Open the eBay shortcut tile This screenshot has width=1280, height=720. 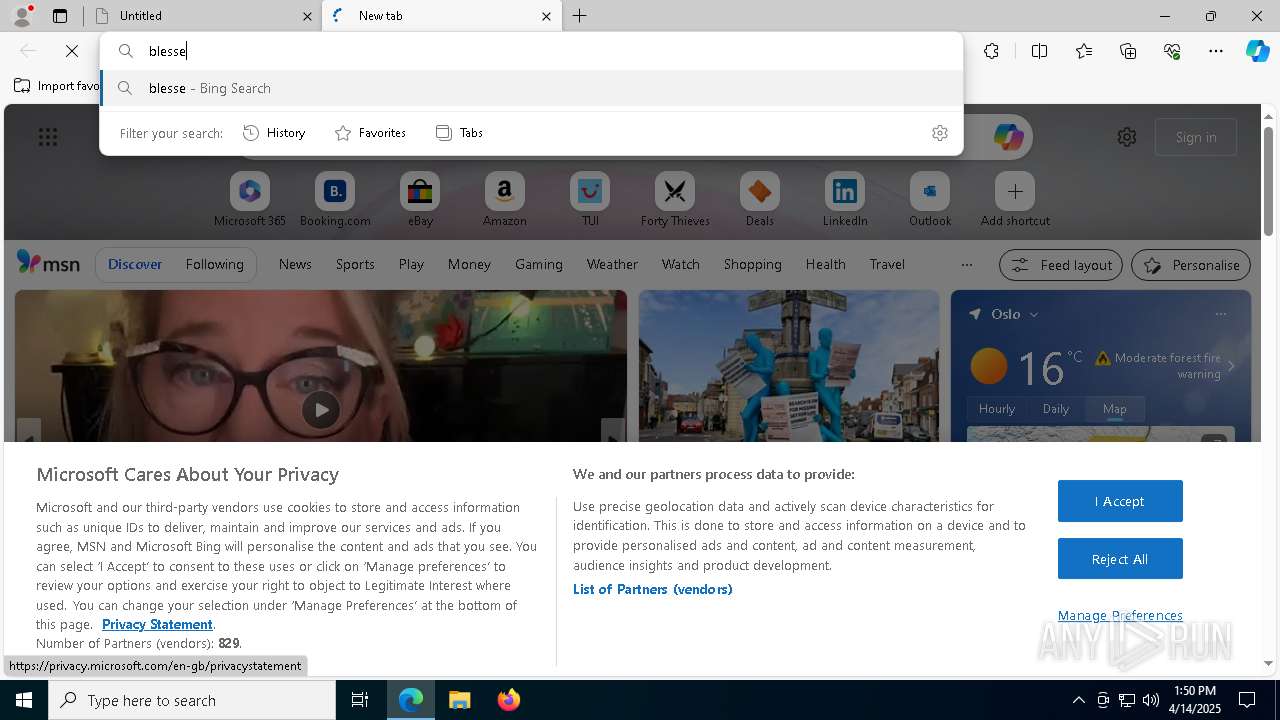[420, 191]
